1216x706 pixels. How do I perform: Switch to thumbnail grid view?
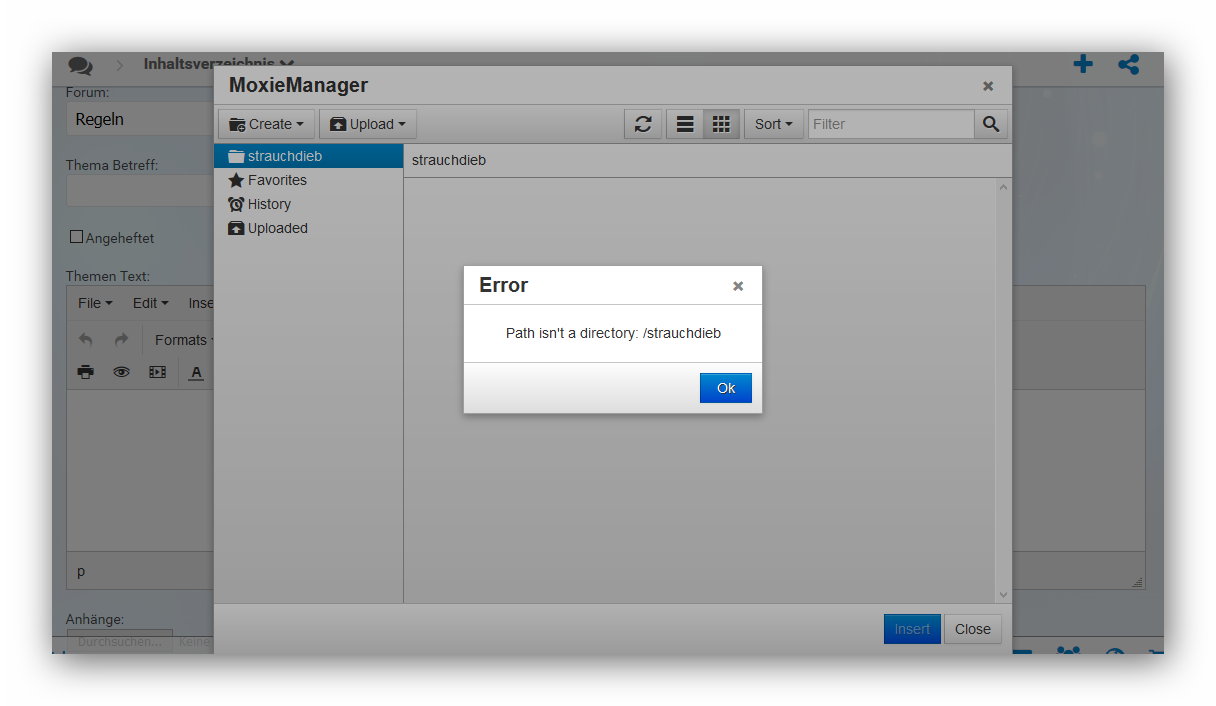[x=721, y=124]
